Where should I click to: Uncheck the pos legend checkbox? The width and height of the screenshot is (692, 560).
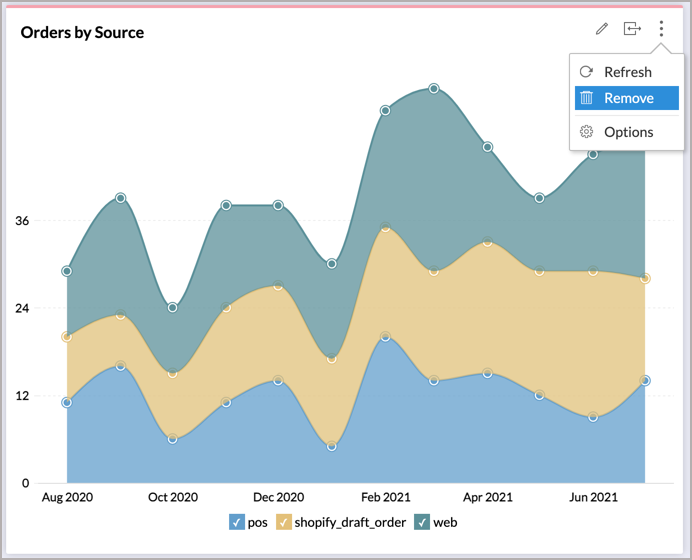tap(236, 522)
